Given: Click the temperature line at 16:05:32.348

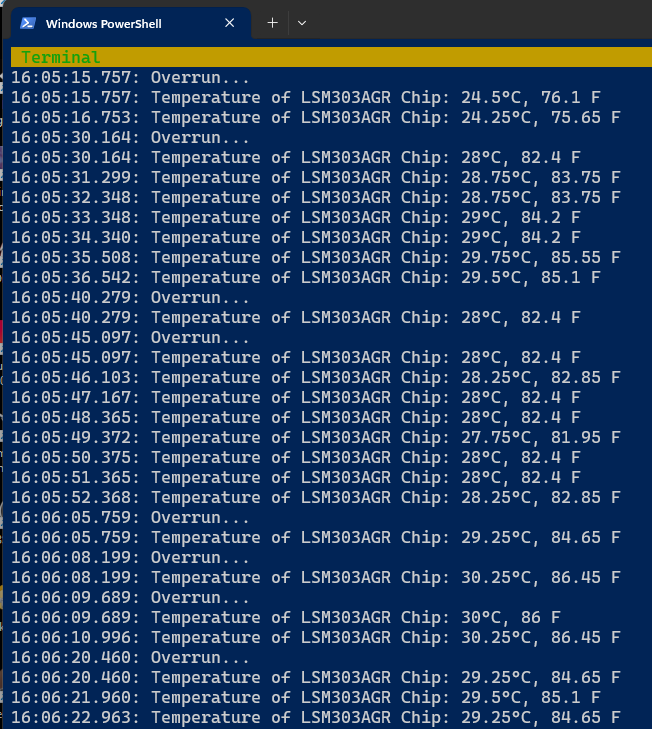Looking at the screenshot, I should coord(316,198).
